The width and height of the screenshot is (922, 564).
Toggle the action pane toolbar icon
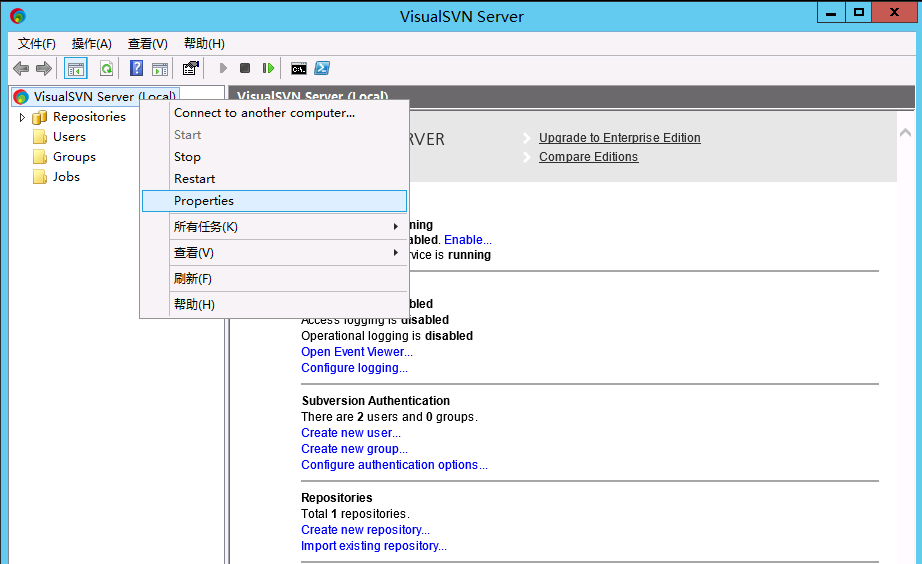tap(160, 69)
